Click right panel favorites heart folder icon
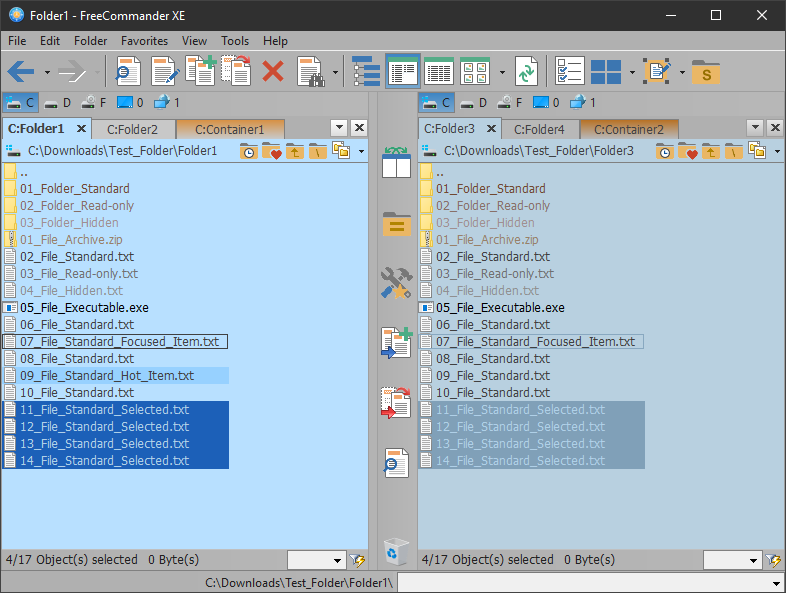 688,151
